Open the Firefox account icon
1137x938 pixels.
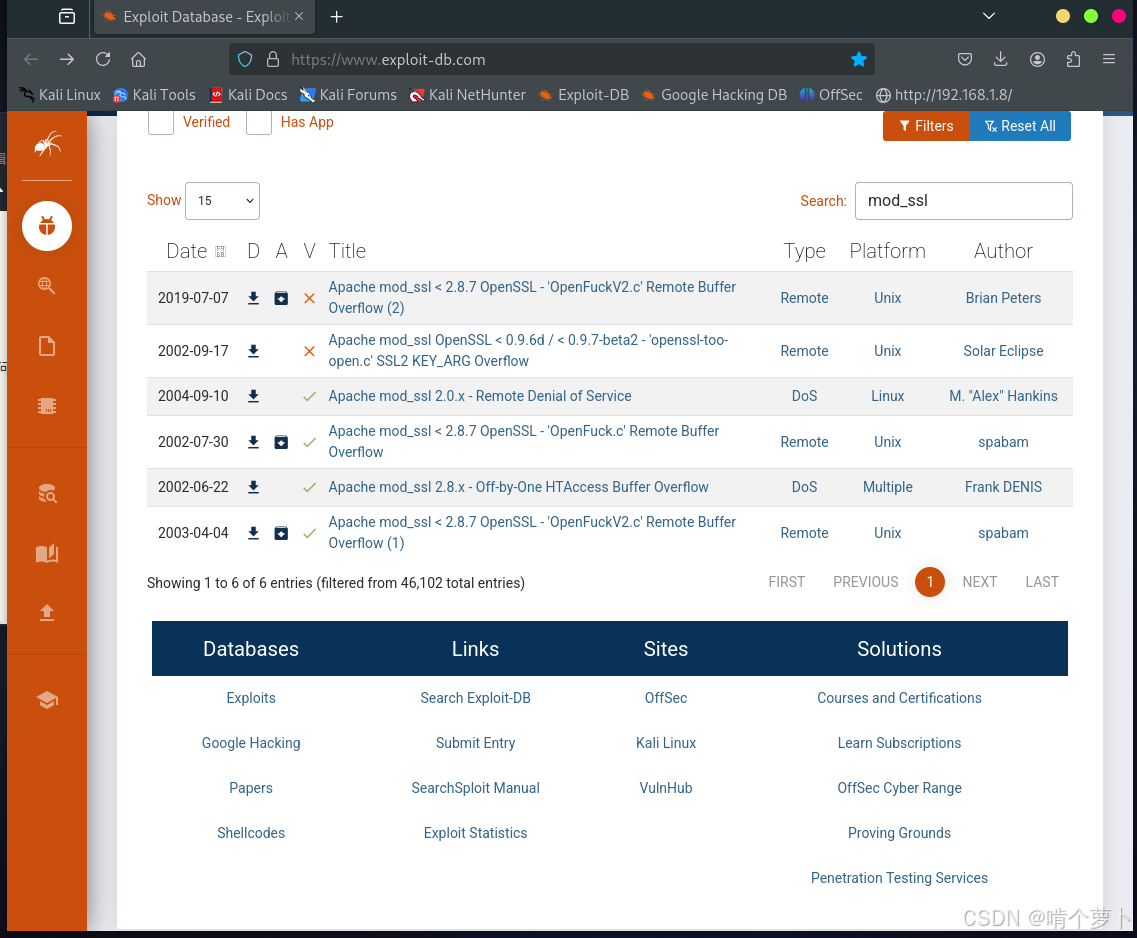[1038, 59]
